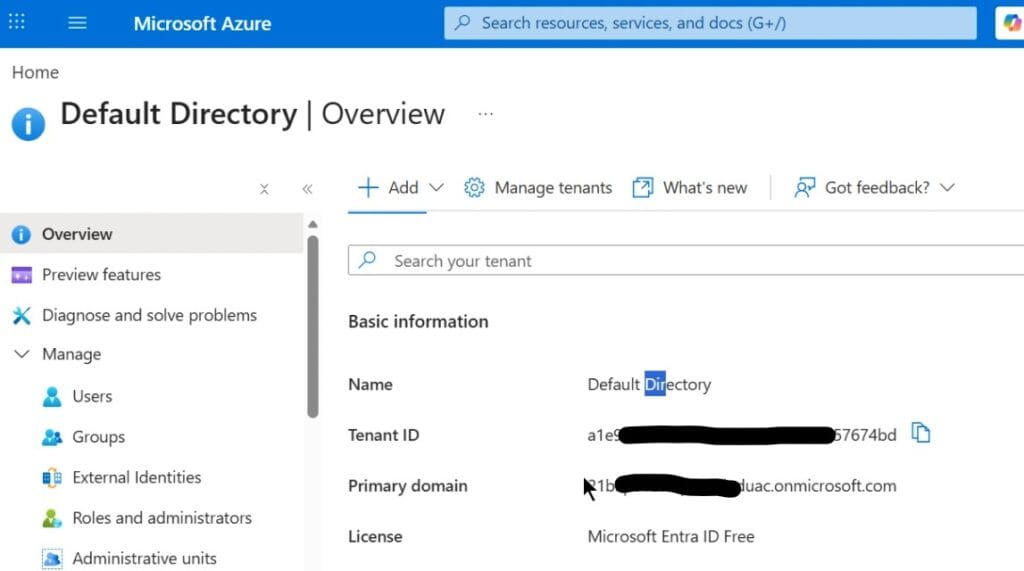Viewport: 1024px width, 571px height.
Task: Click the Manage tenants gear icon
Action: point(474,188)
